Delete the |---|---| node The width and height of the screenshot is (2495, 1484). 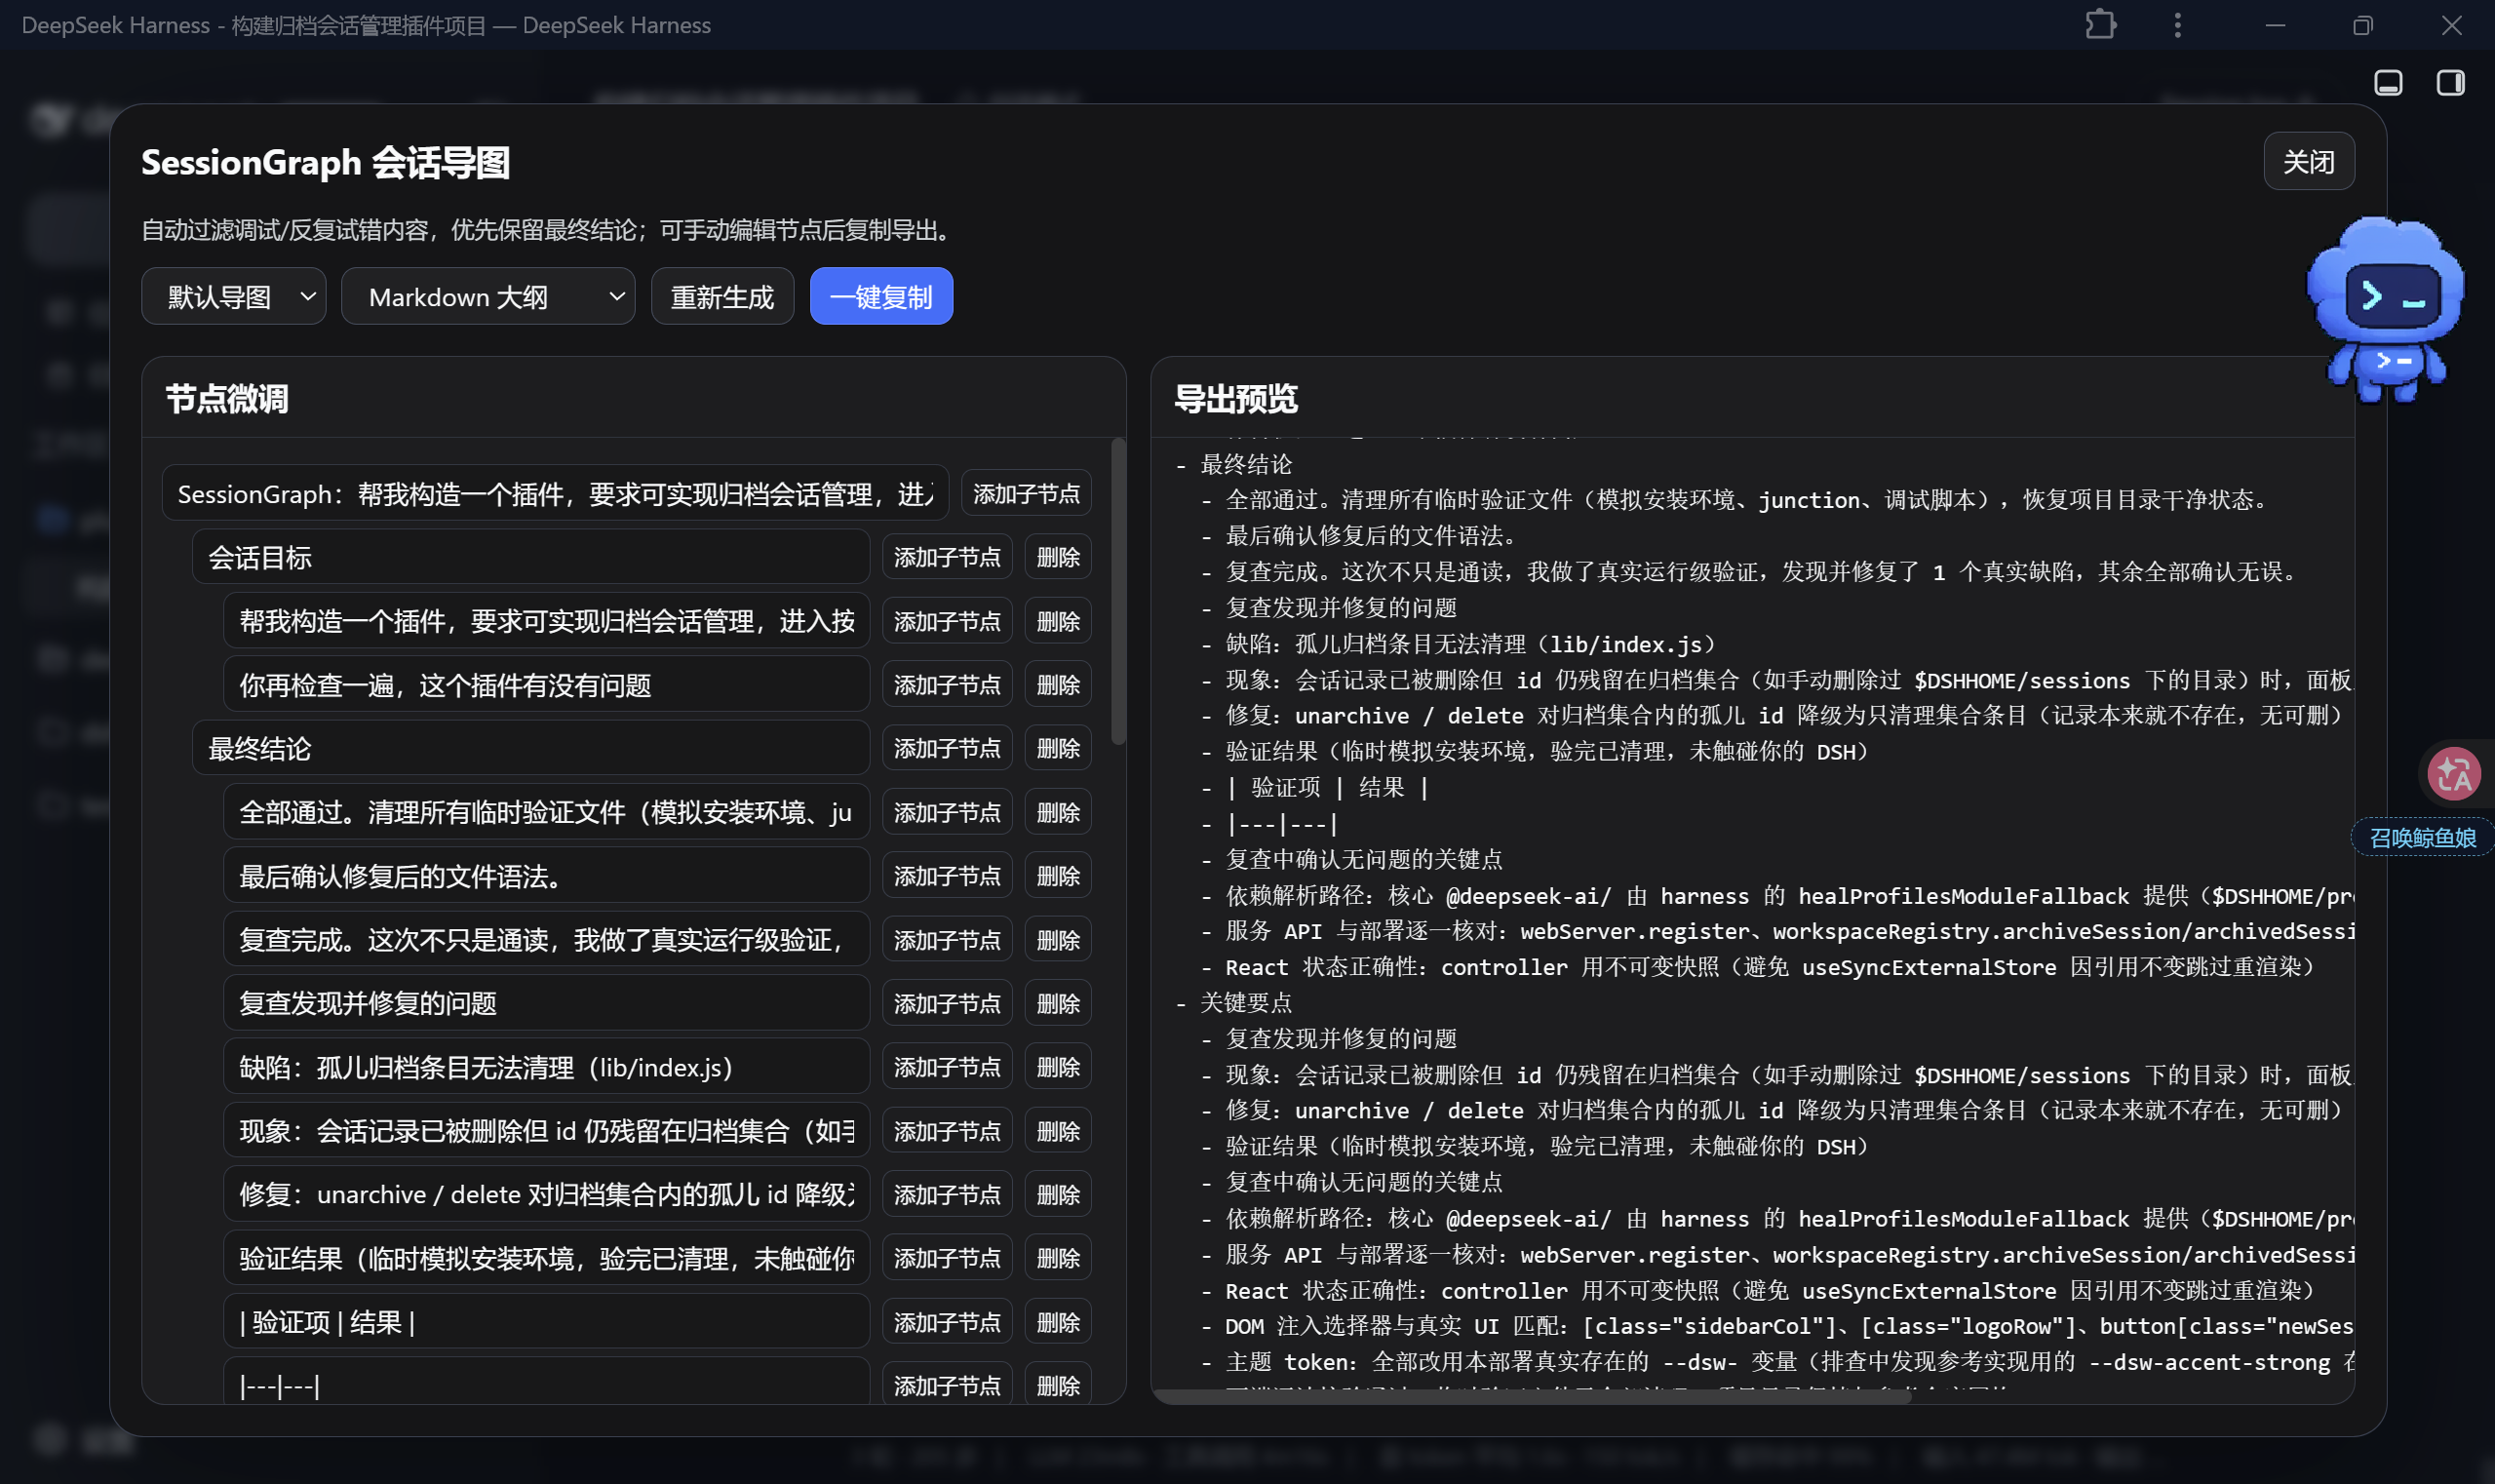click(x=1058, y=1384)
